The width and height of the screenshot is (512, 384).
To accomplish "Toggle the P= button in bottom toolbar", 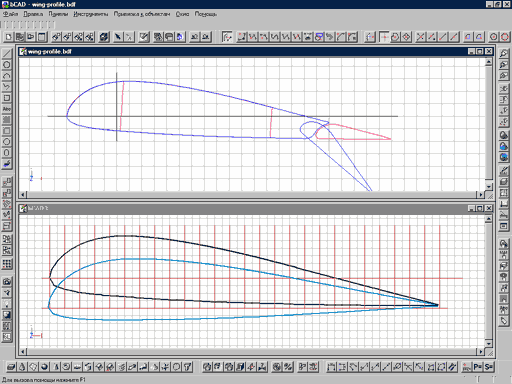I will click(x=478, y=367).
